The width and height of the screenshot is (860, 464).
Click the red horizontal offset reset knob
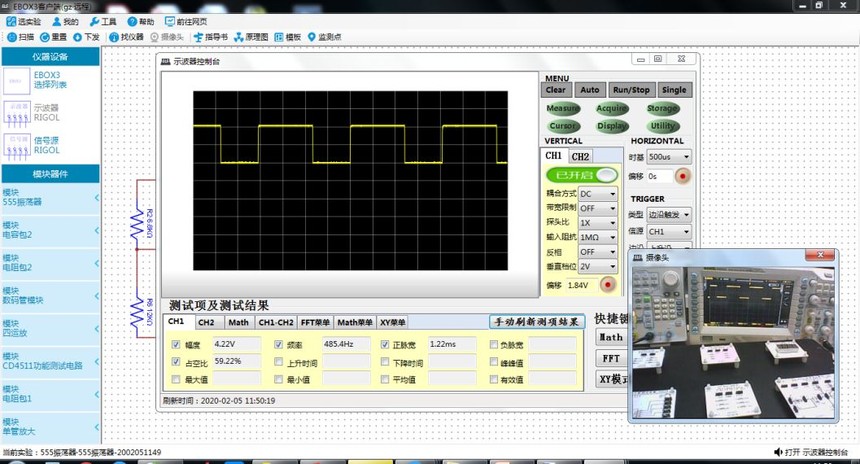pyautogui.click(x=682, y=176)
